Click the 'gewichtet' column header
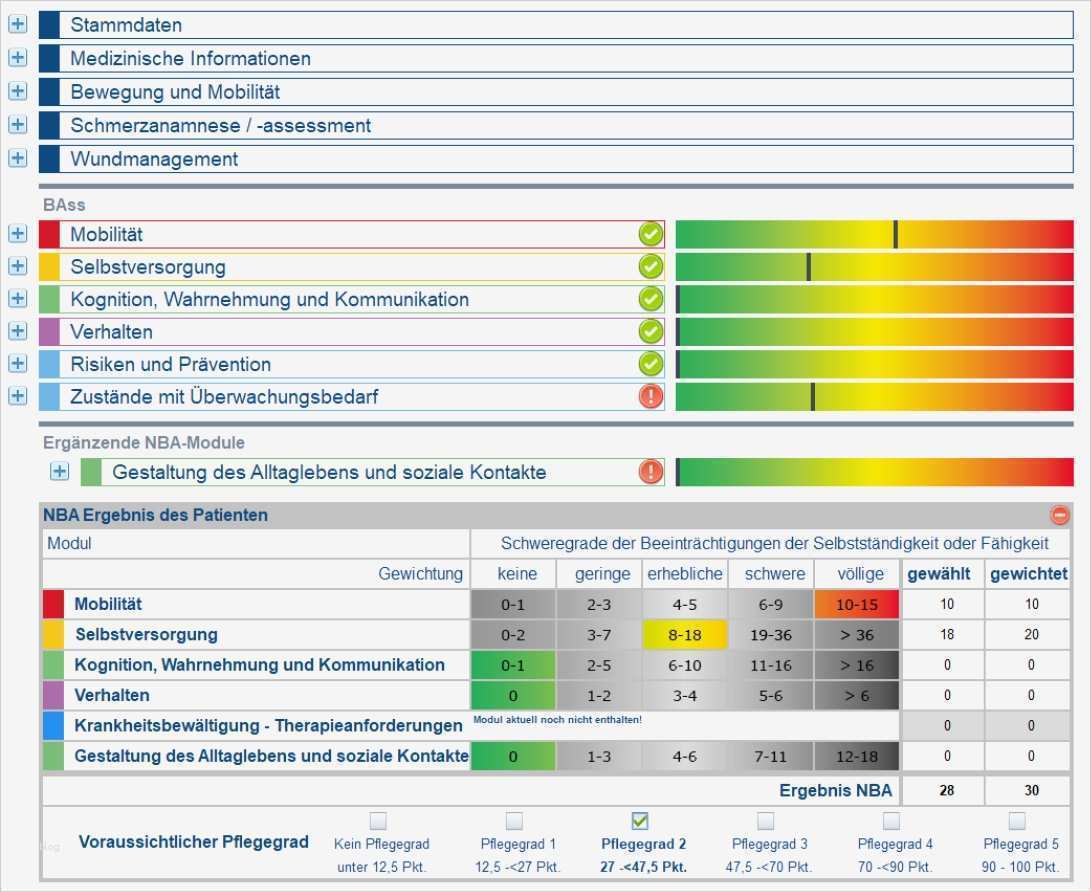 (x=1028, y=574)
